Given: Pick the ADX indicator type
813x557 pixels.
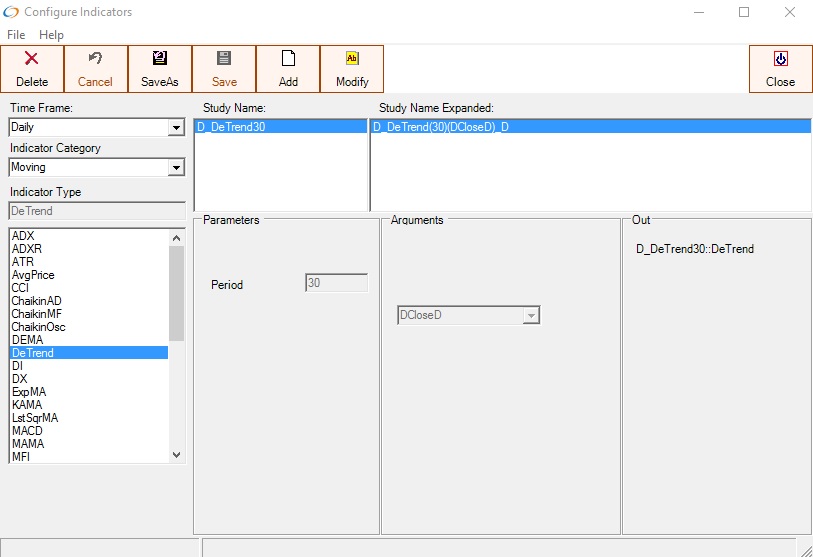Looking at the screenshot, I should pyautogui.click(x=22, y=236).
